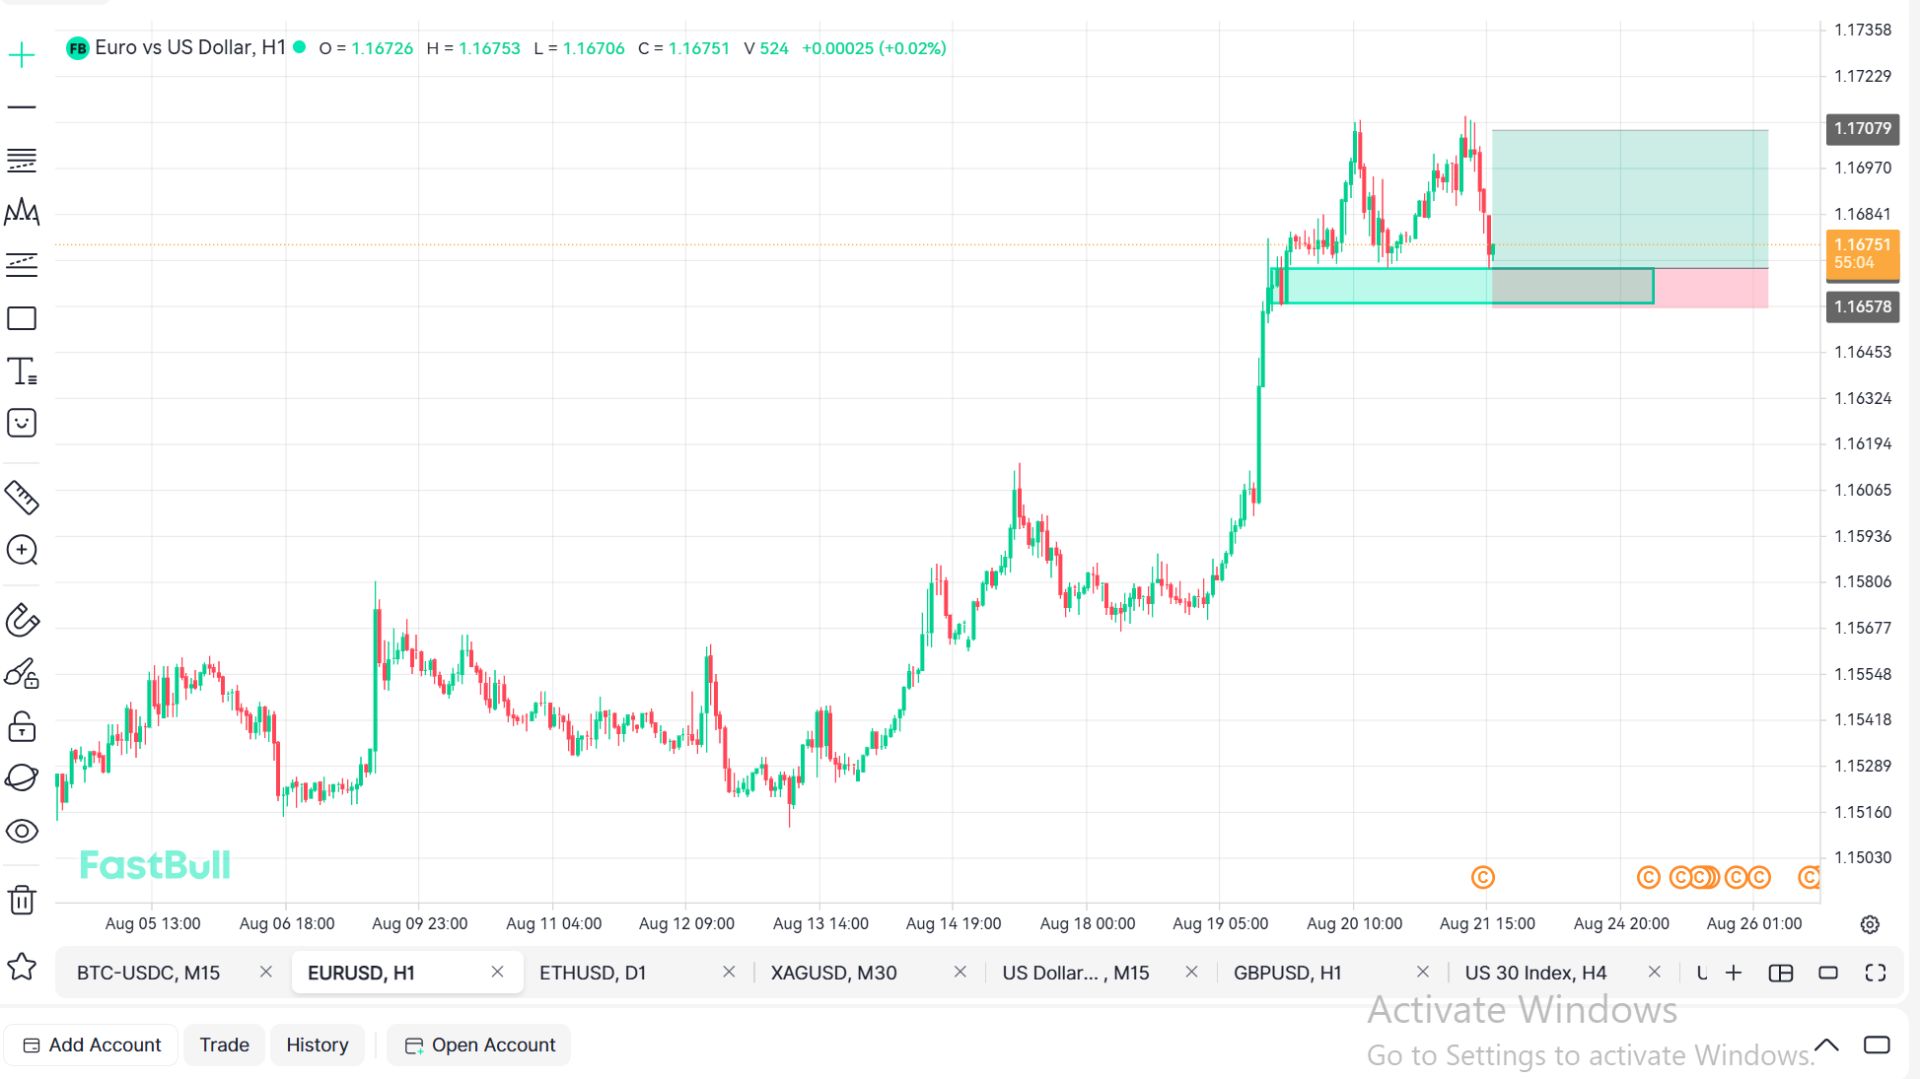Expand the bottom panel chevron
The height and width of the screenshot is (1079, 1920).
pyautogui.click(x=1826, y=1045)
